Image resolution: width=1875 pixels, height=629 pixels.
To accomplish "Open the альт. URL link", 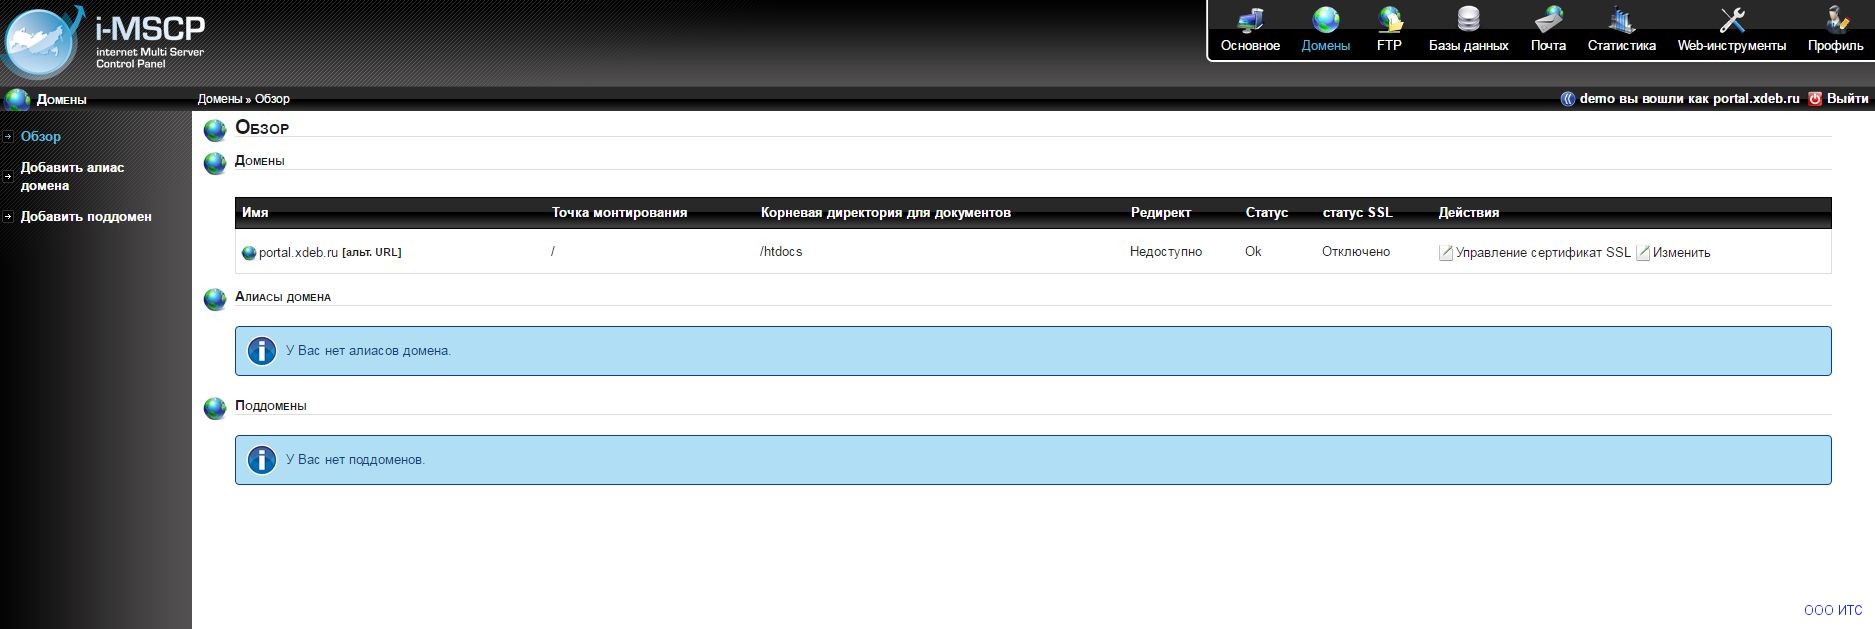I will tap(372, 253).
